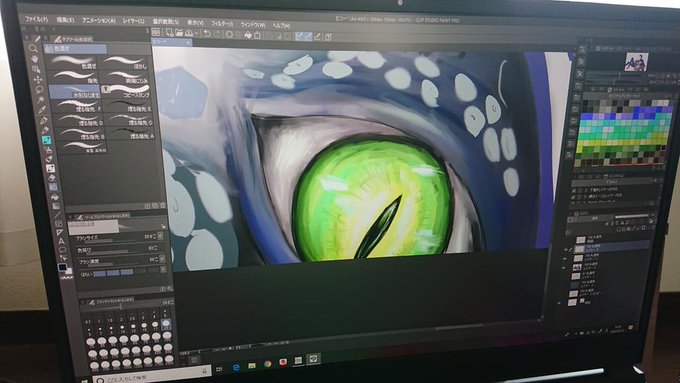Delete sub tool trash icon

tap(162, 206)
